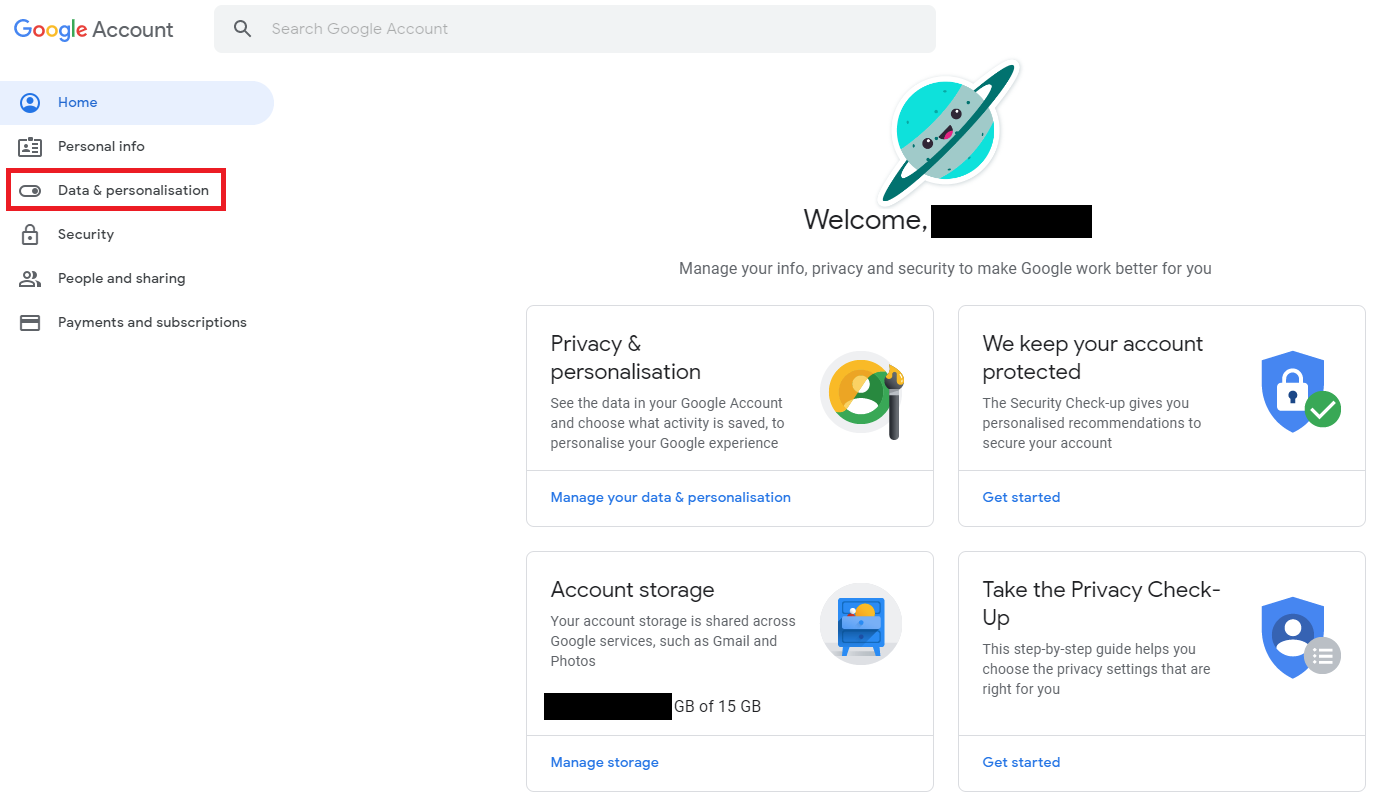Viewport: 1392px width, 805px height.
Task: Go to Data & personalisation
Action: tap(116, 190)
